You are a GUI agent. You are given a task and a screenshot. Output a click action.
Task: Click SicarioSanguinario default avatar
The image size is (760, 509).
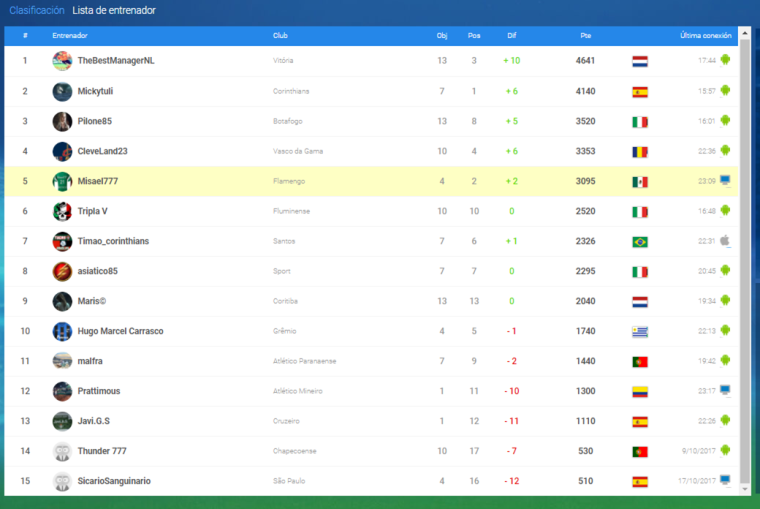tap(62, 481)
